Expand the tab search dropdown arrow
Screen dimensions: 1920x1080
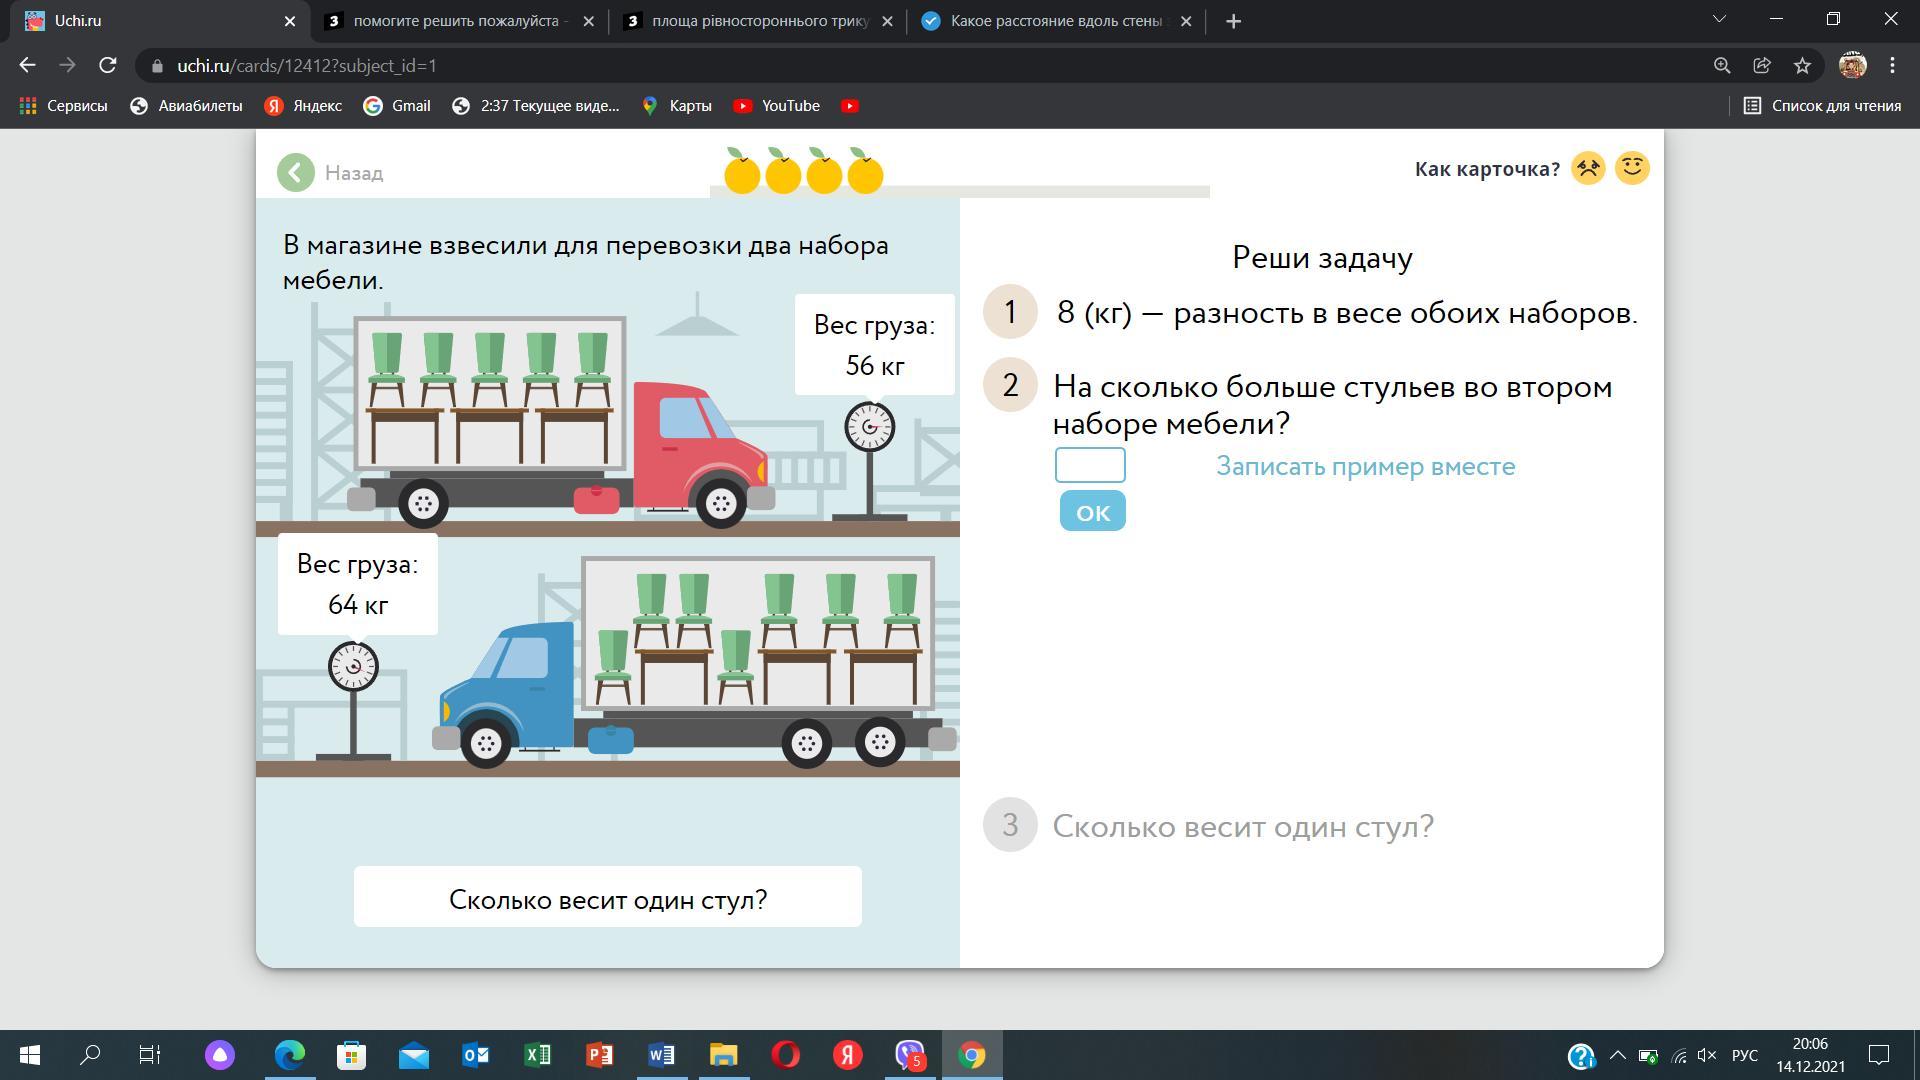click(x=1721, y=20)
